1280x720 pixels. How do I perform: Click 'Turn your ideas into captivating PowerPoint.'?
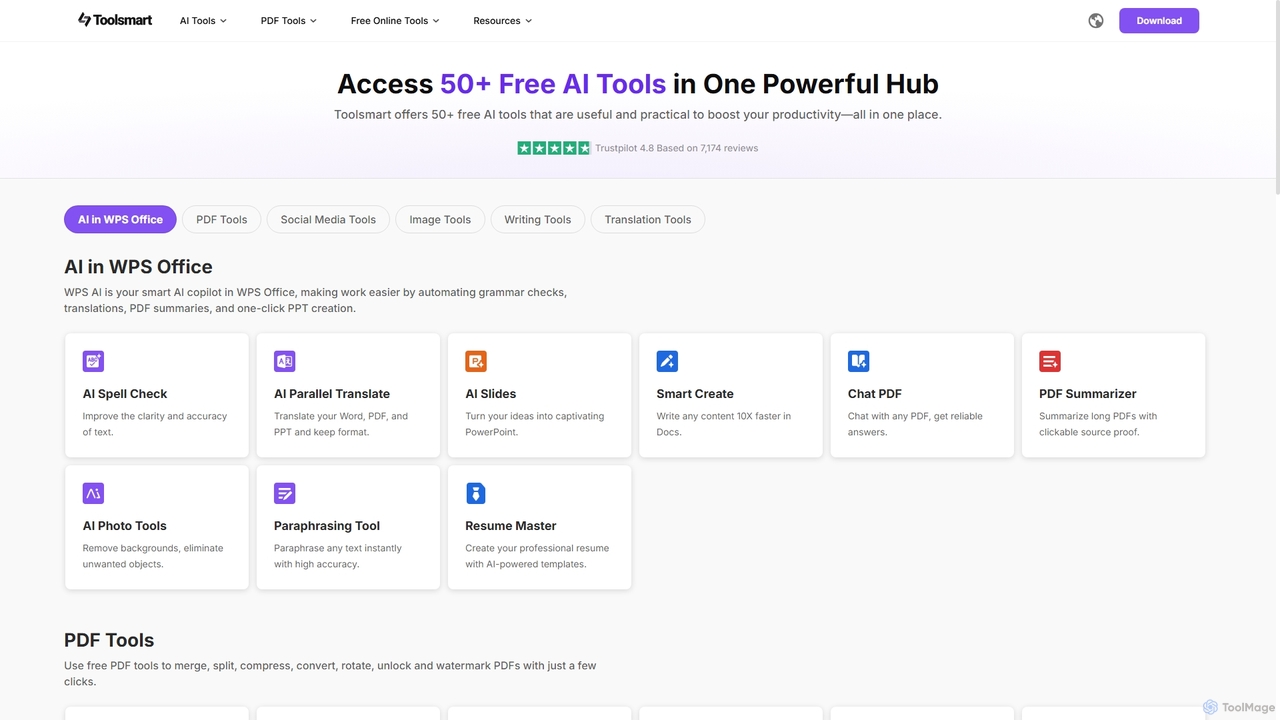pyautogui.click(x=535, y=424)
